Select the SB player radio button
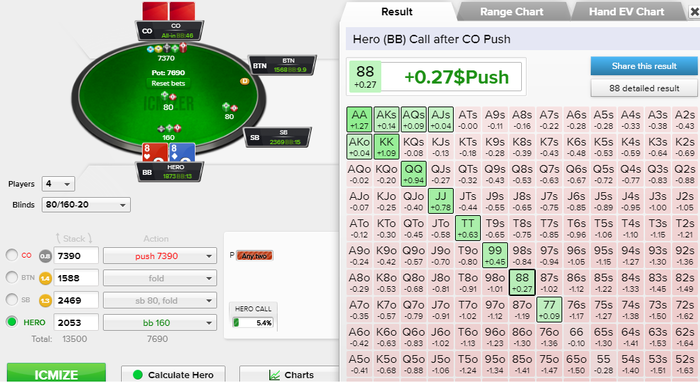 coord(12,299)
